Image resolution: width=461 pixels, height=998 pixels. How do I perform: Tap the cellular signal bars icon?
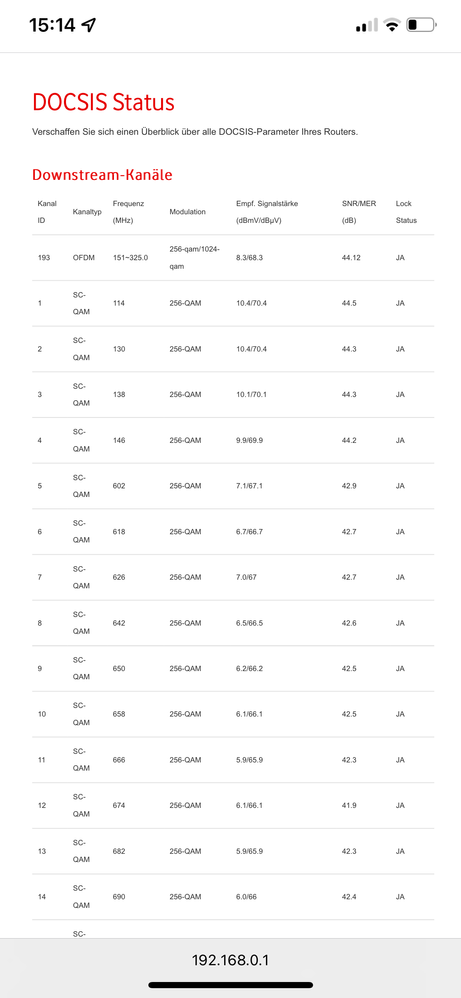tap(367, 25)
